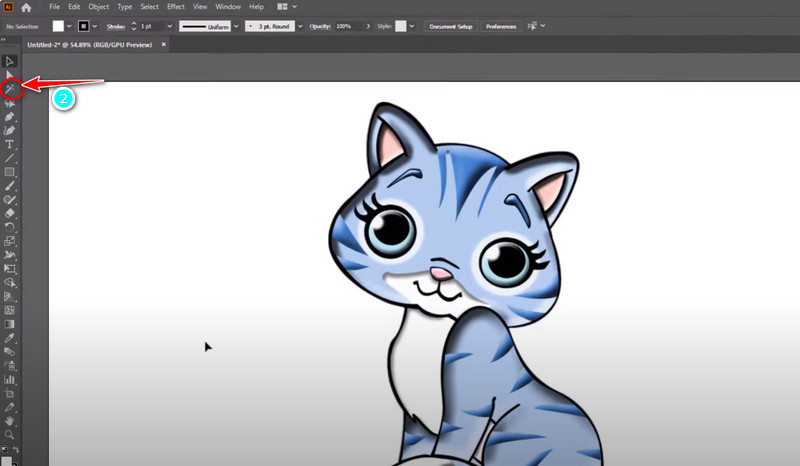Expand the fill color dropdown arrow
The image size is (800, 466).
(x=69, y=26)
